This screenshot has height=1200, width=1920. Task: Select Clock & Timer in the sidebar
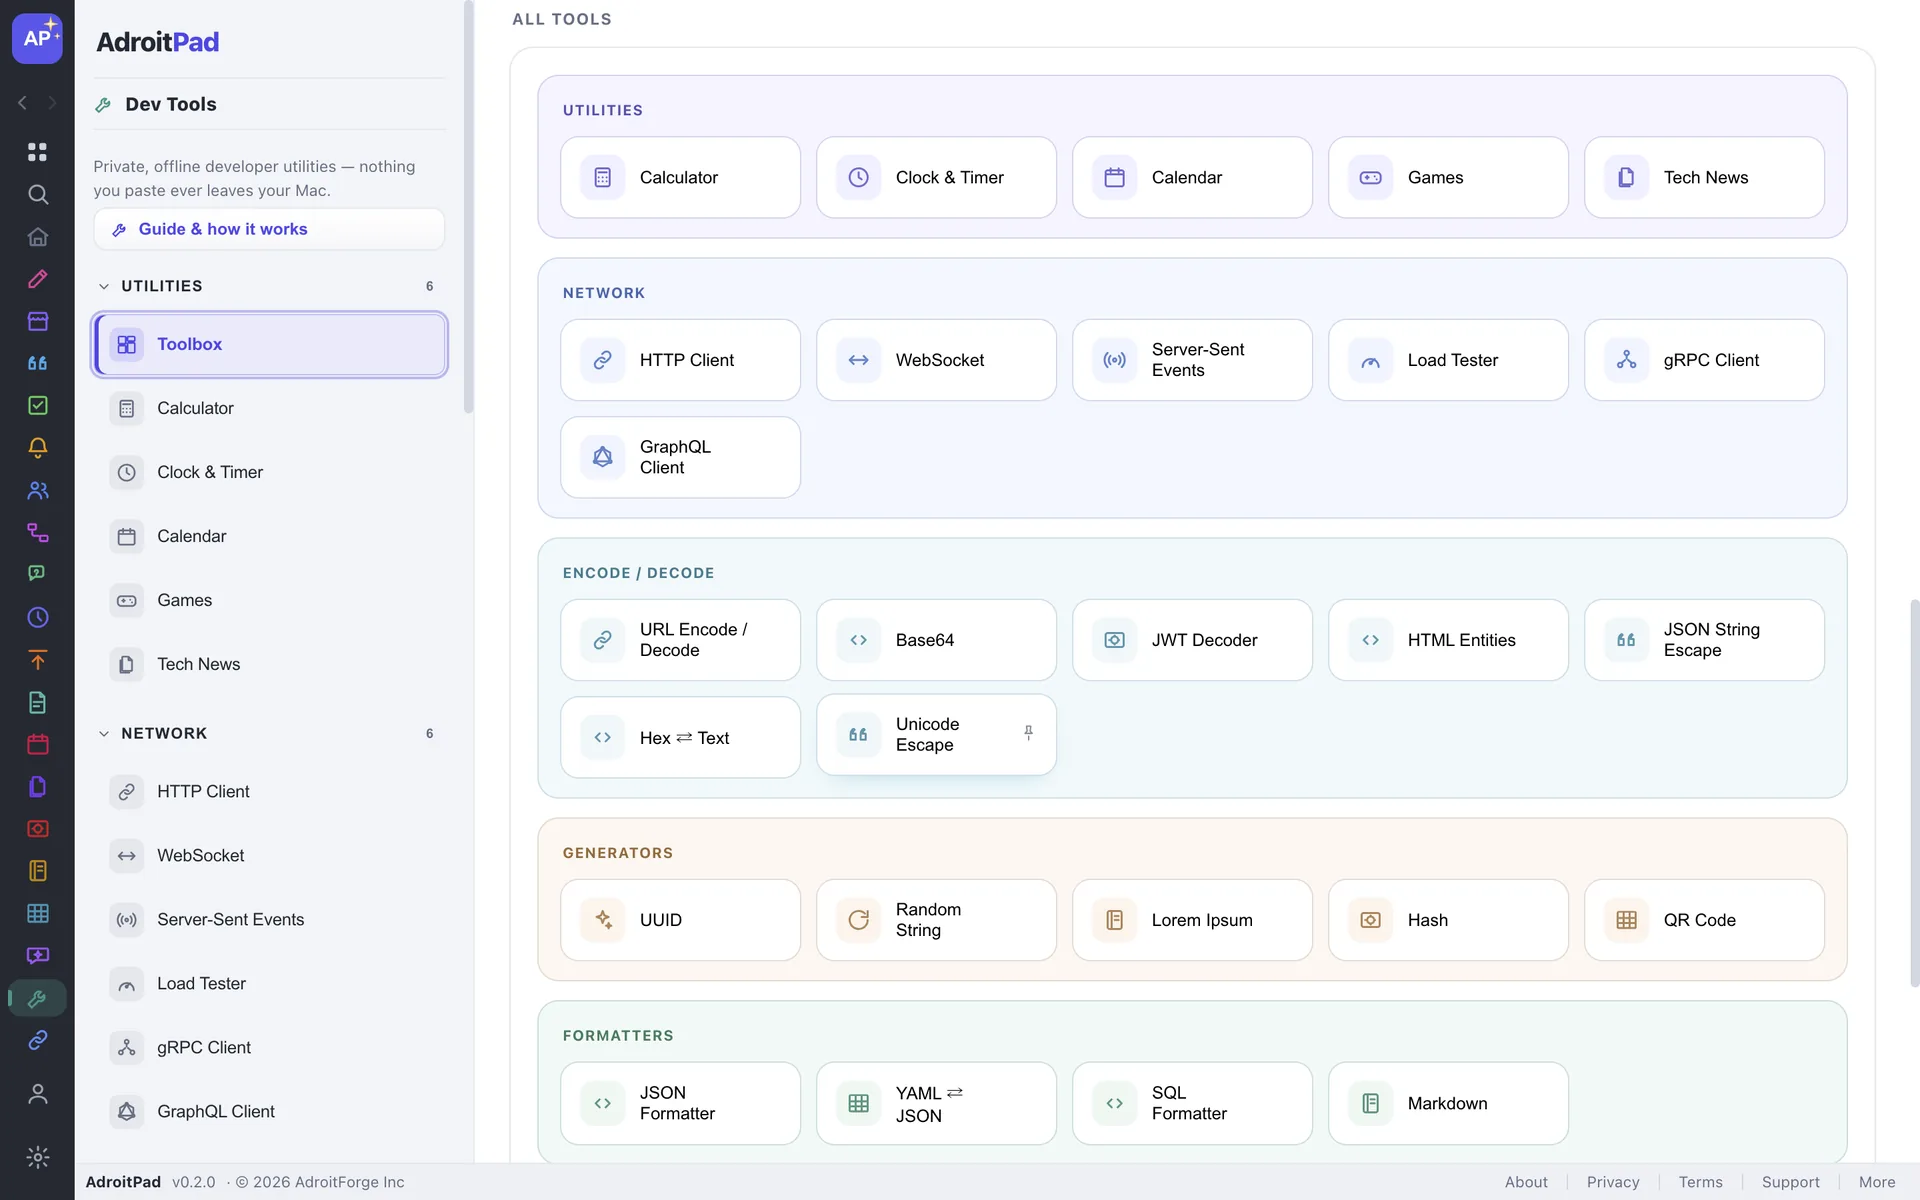point(269,472)
